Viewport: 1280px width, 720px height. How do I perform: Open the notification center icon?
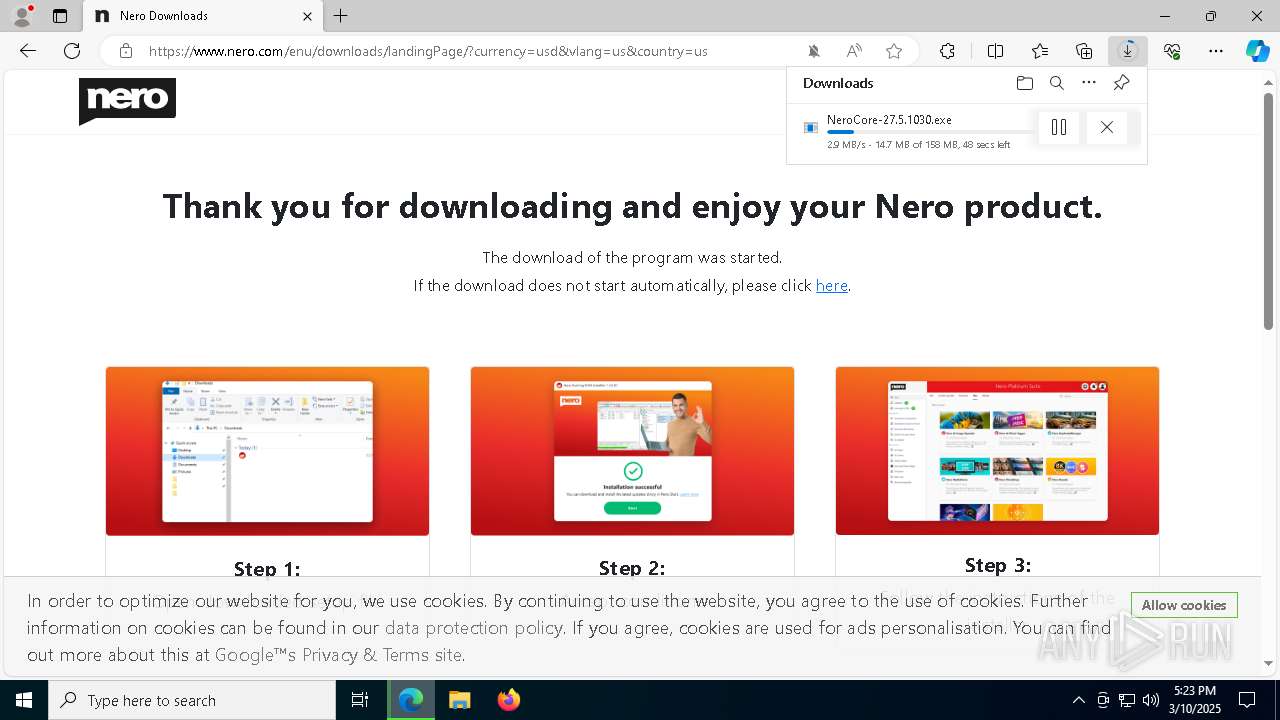click(x=1247, y=700)
